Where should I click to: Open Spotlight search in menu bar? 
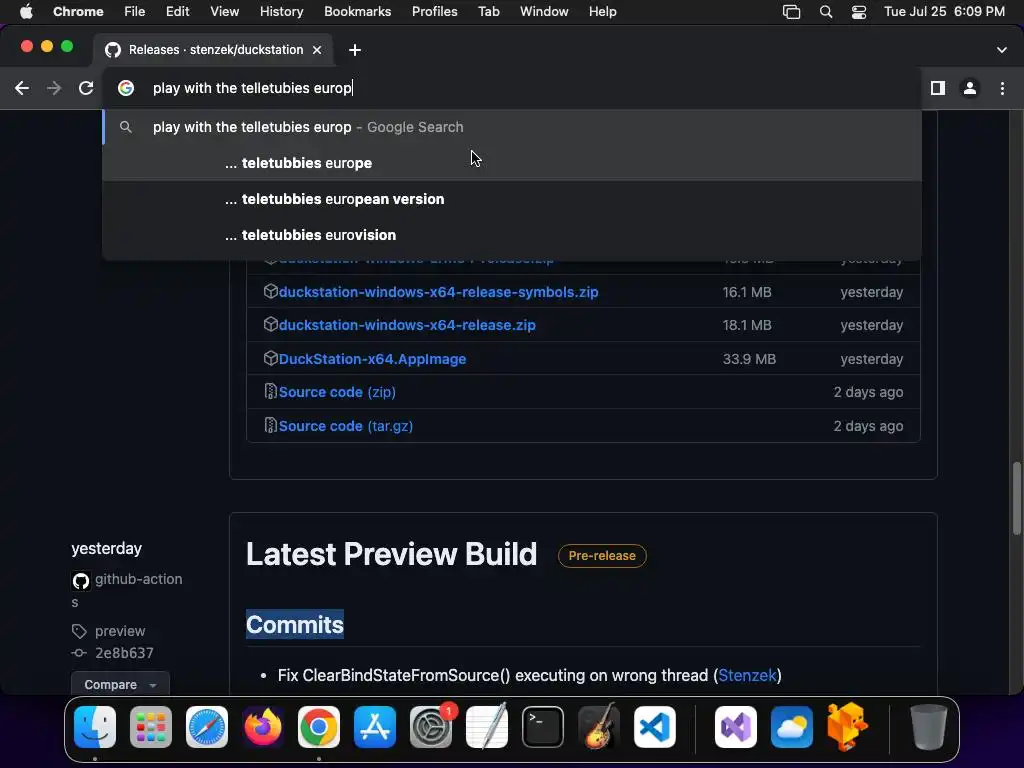pyautogui.click(x=825, y=12)
